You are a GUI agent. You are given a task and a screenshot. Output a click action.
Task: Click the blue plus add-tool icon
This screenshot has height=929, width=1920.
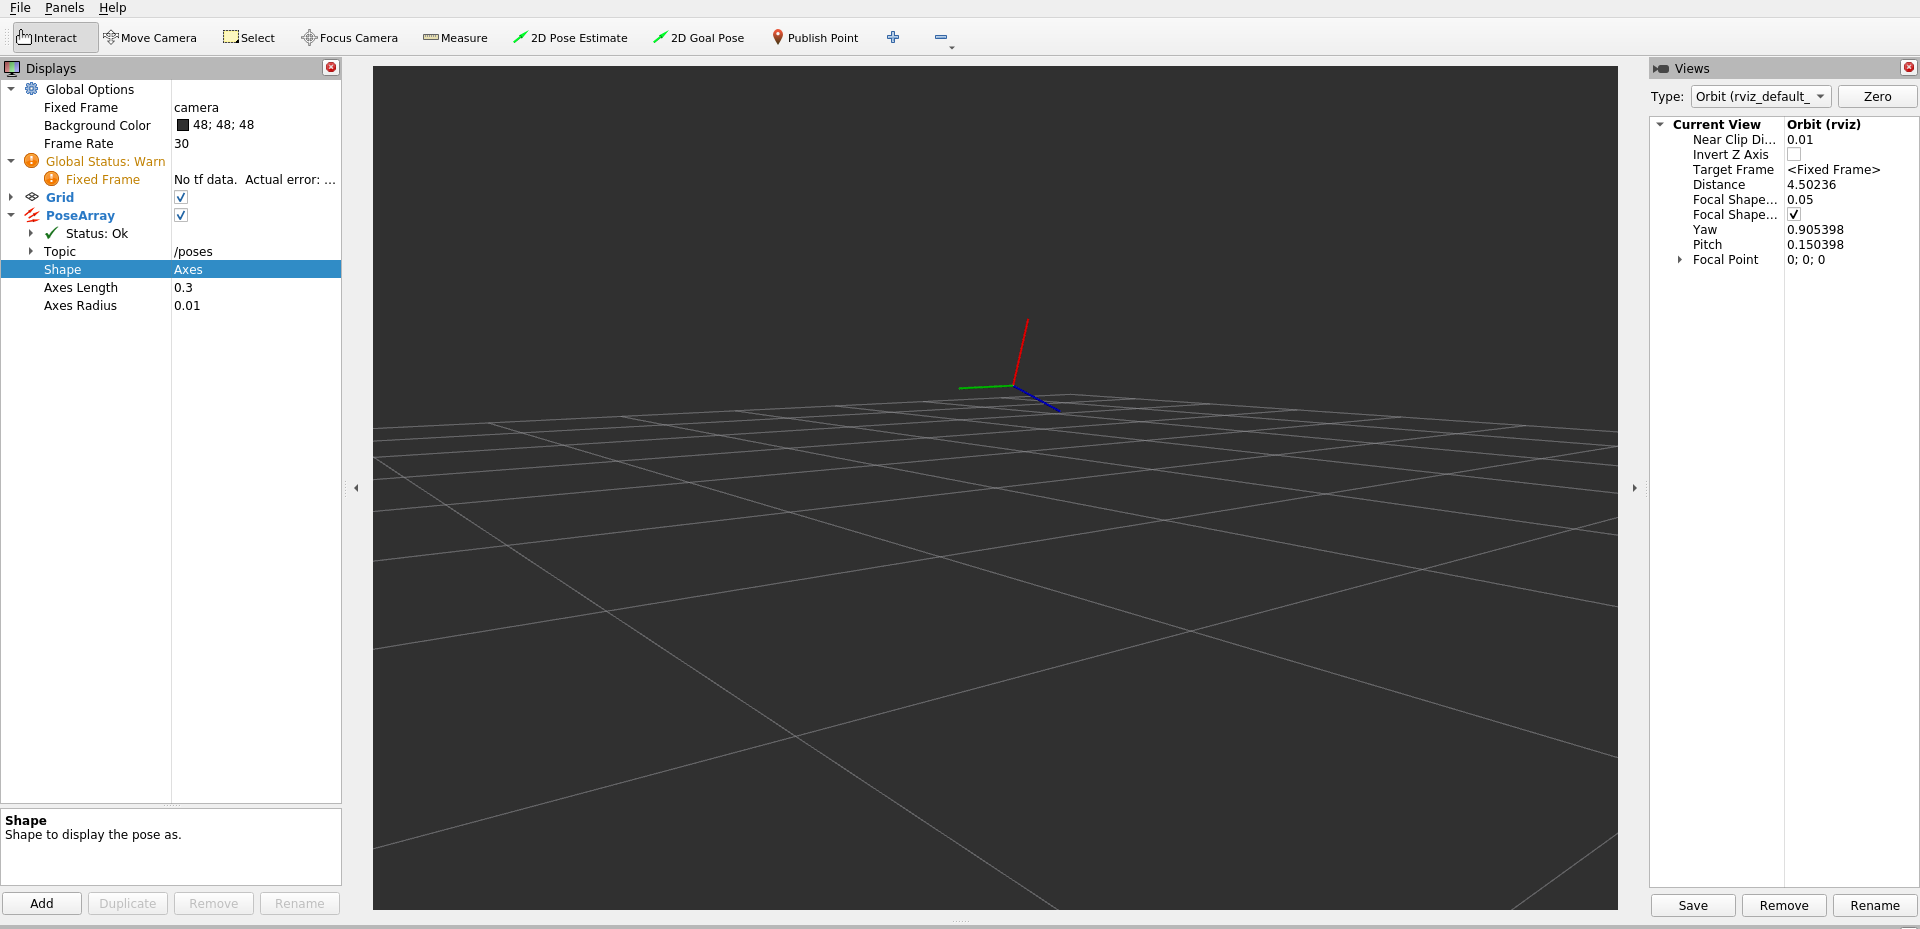pyautogui.click(x=893, y=38)
